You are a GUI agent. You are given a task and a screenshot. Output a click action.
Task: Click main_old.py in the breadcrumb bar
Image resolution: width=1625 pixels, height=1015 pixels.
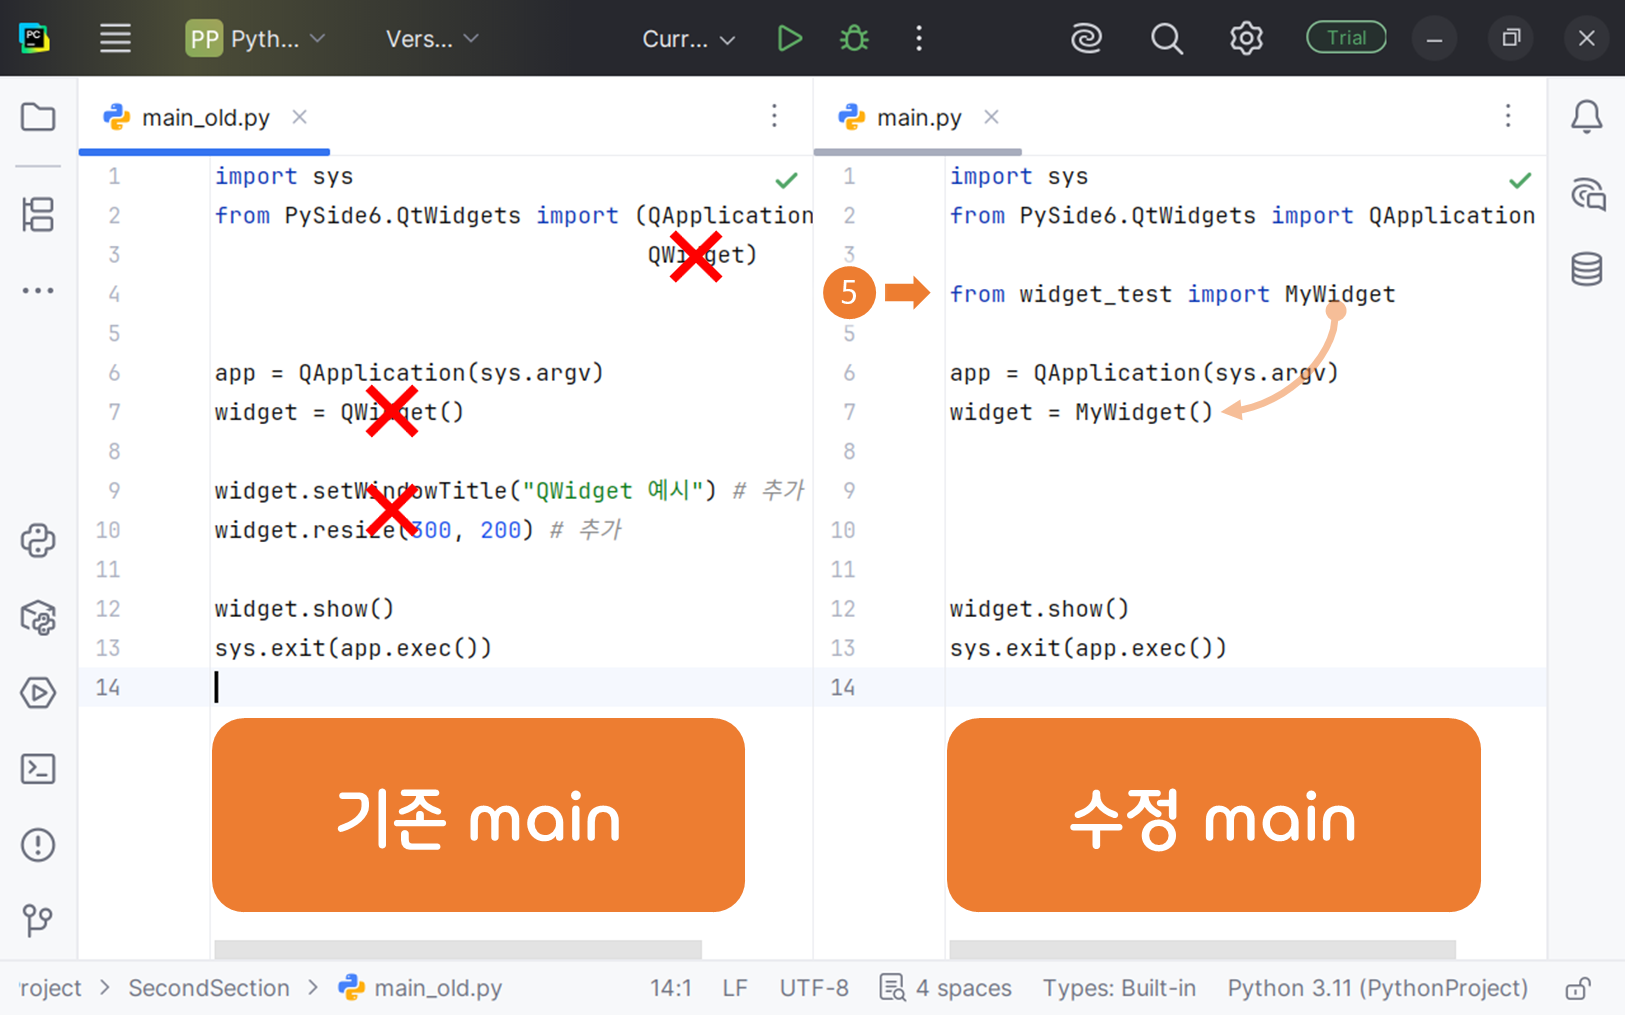point(420,988)
